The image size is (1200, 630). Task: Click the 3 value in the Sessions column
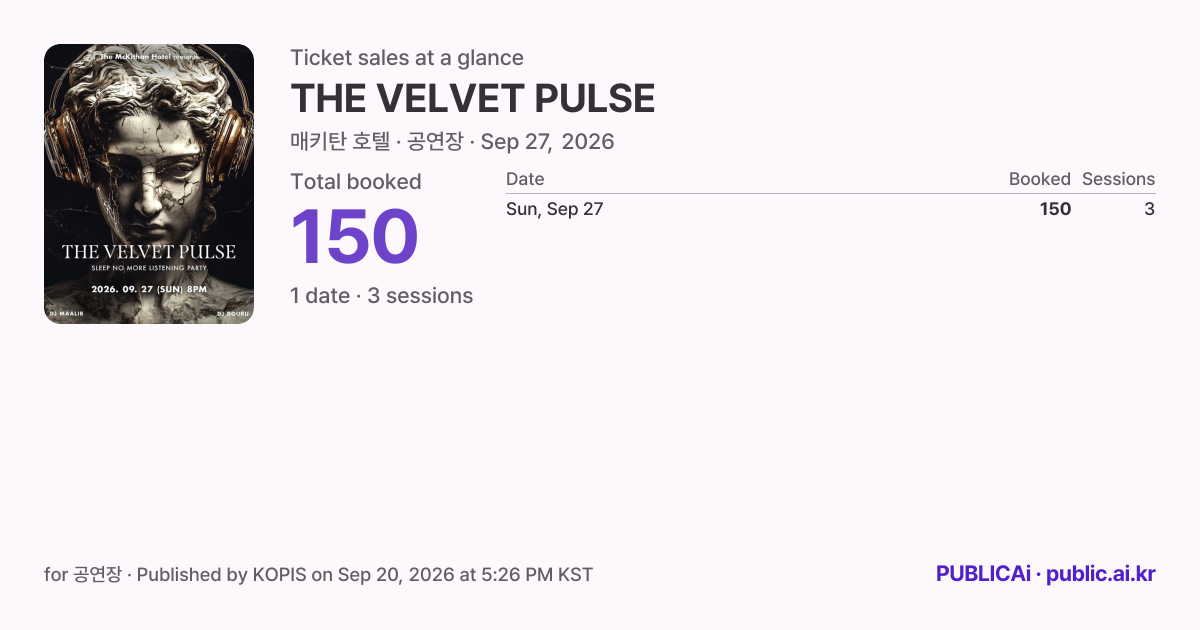[x=1149, y=209]
